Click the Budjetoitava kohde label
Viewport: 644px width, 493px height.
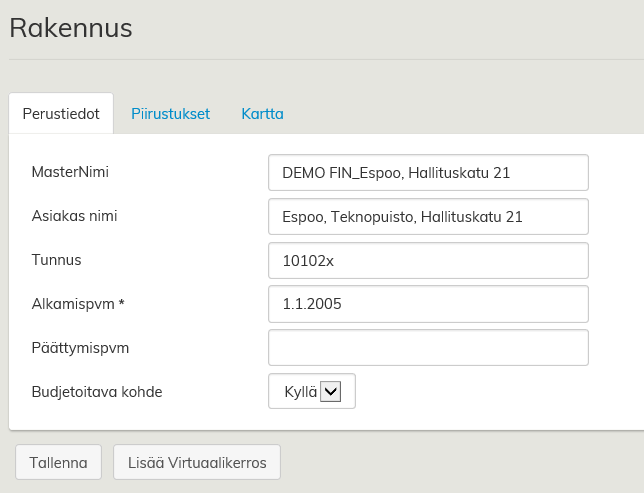point(97,392)
